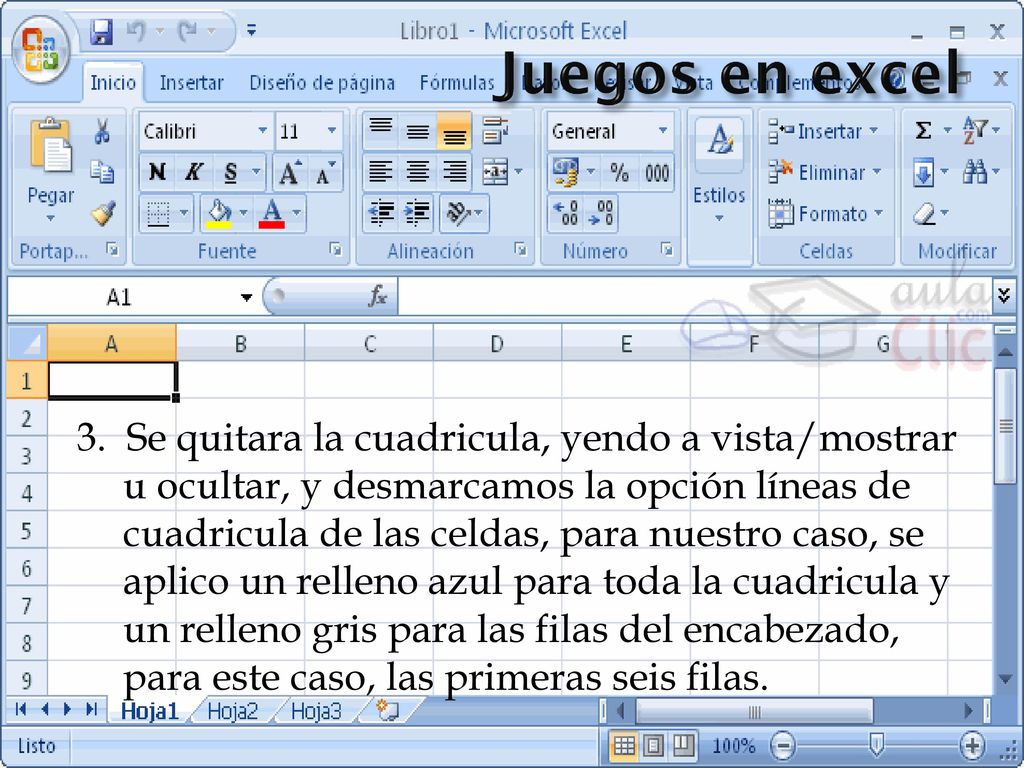Decrease font size with the small A
Image resolution: width=1024 pixels, height=768 pixels.
click(325, 173)
